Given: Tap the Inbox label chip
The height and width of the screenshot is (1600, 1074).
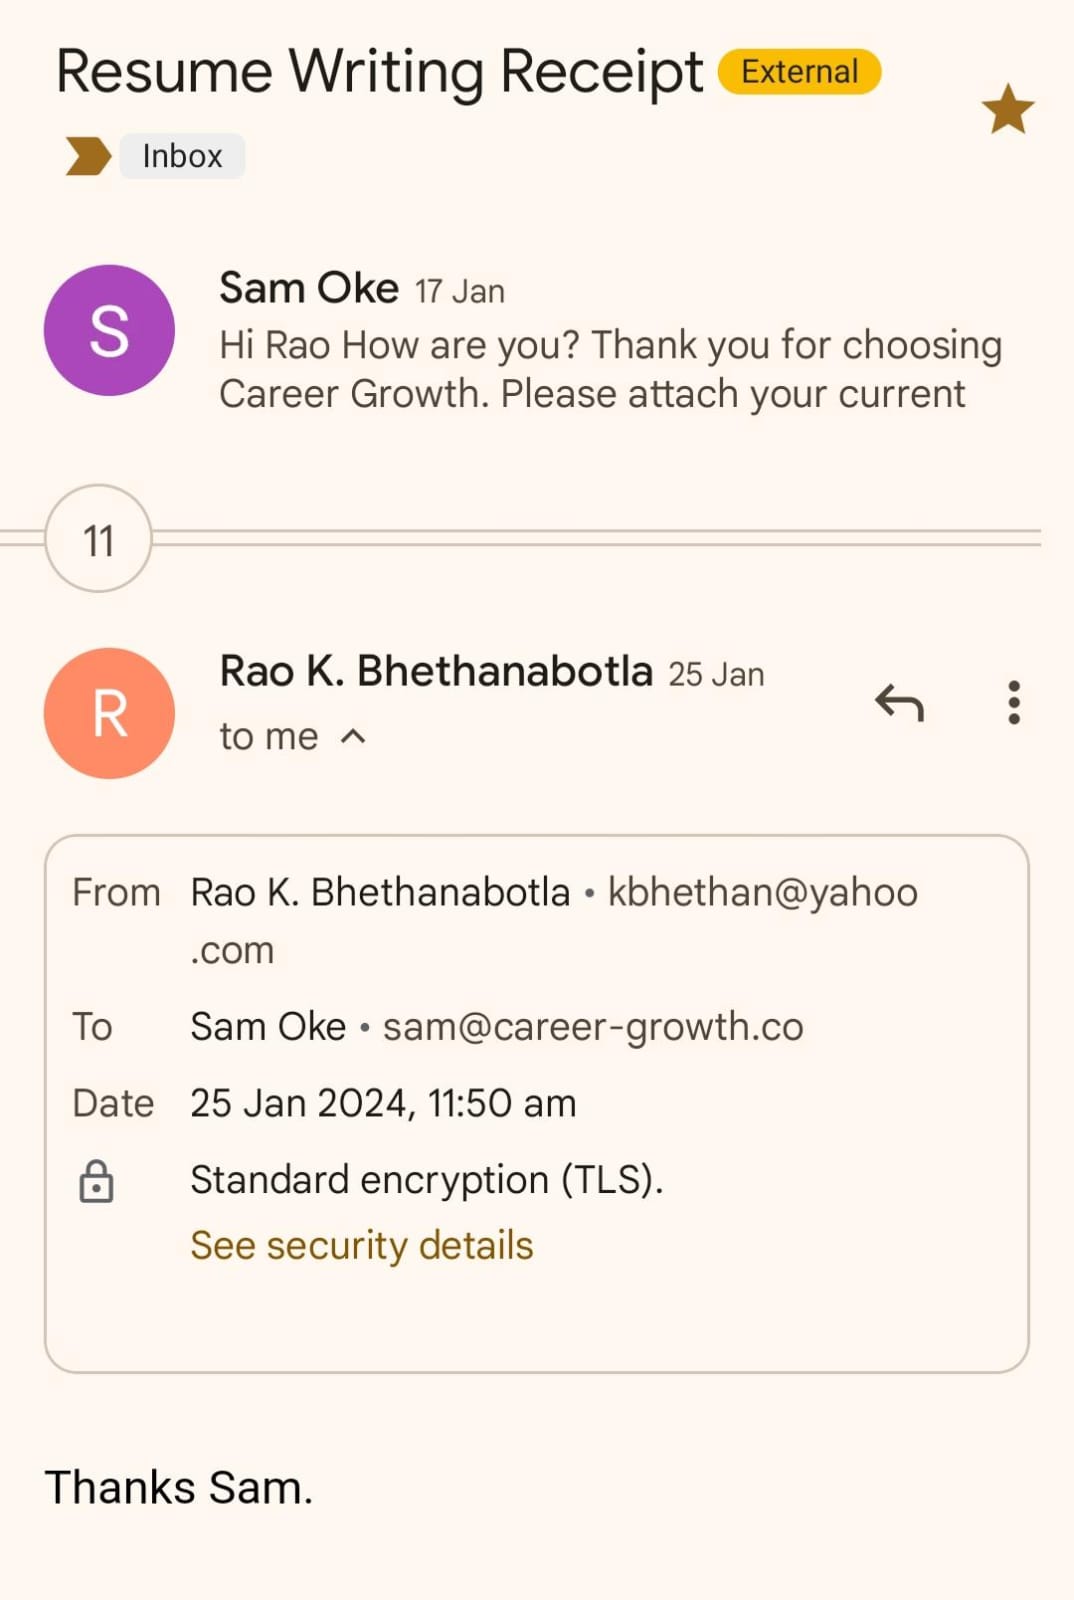Looking at the screenshot, I should click(x=182, y=156).
